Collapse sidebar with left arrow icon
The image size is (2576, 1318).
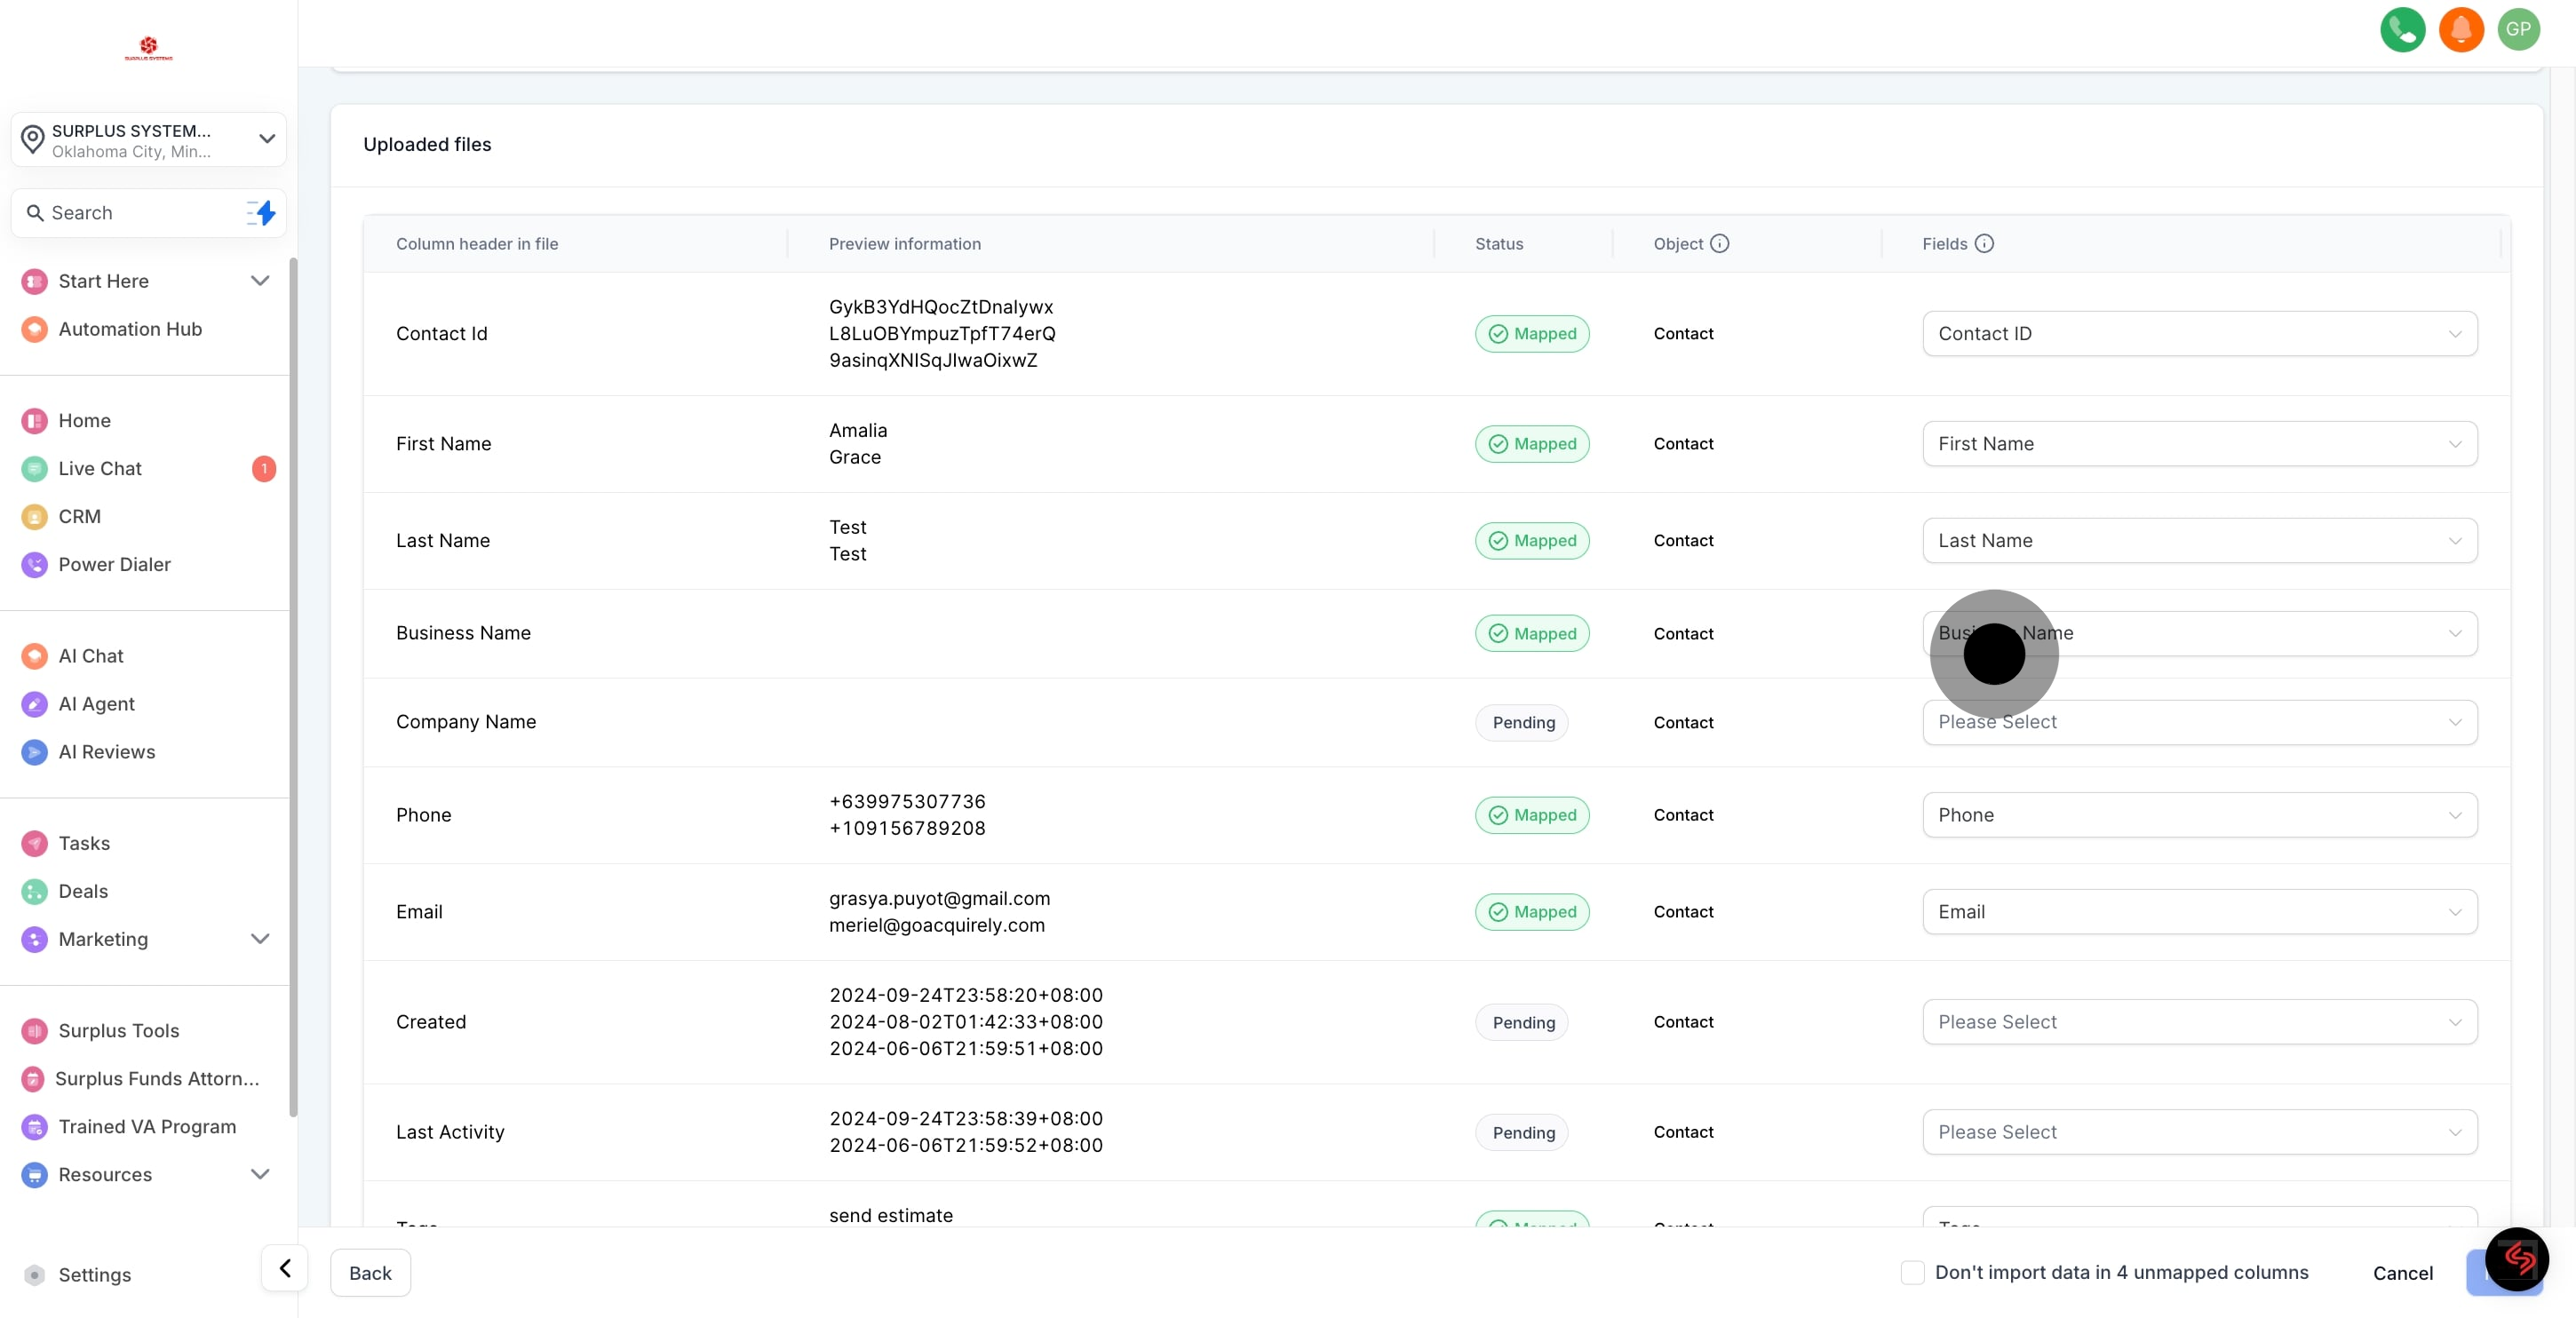285,1268
